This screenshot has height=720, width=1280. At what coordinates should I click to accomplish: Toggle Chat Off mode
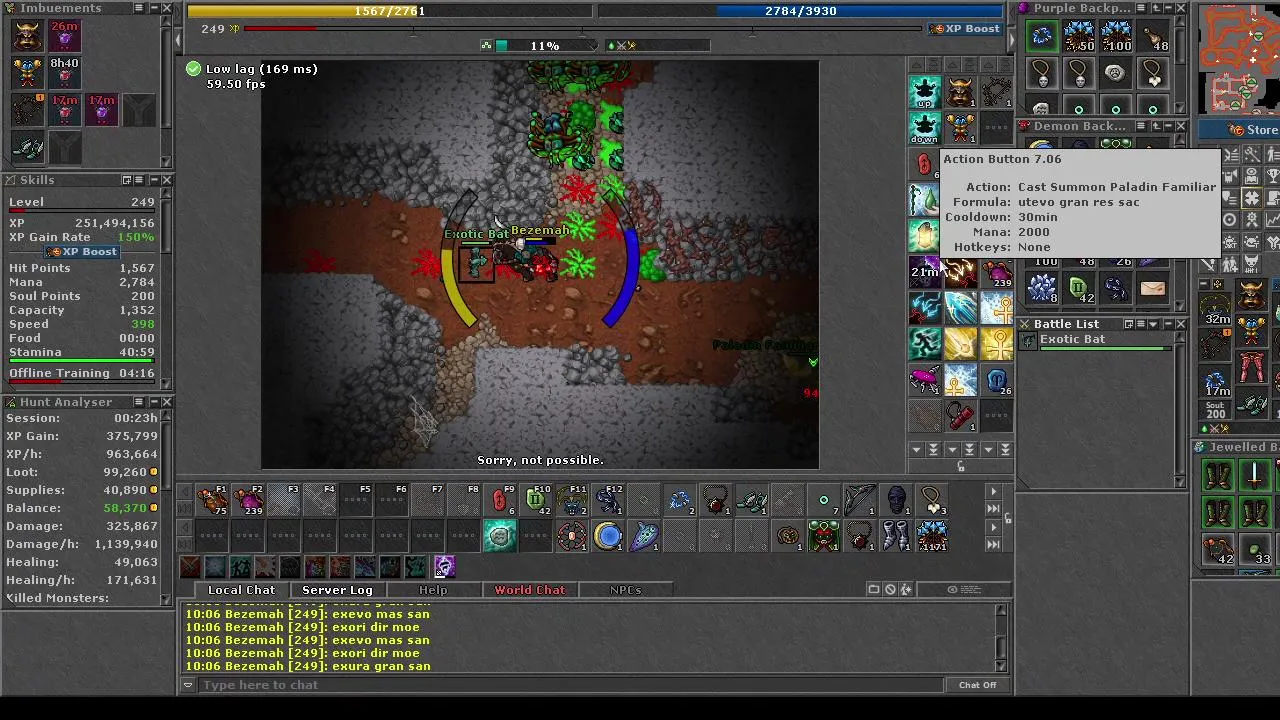point(977,685)
